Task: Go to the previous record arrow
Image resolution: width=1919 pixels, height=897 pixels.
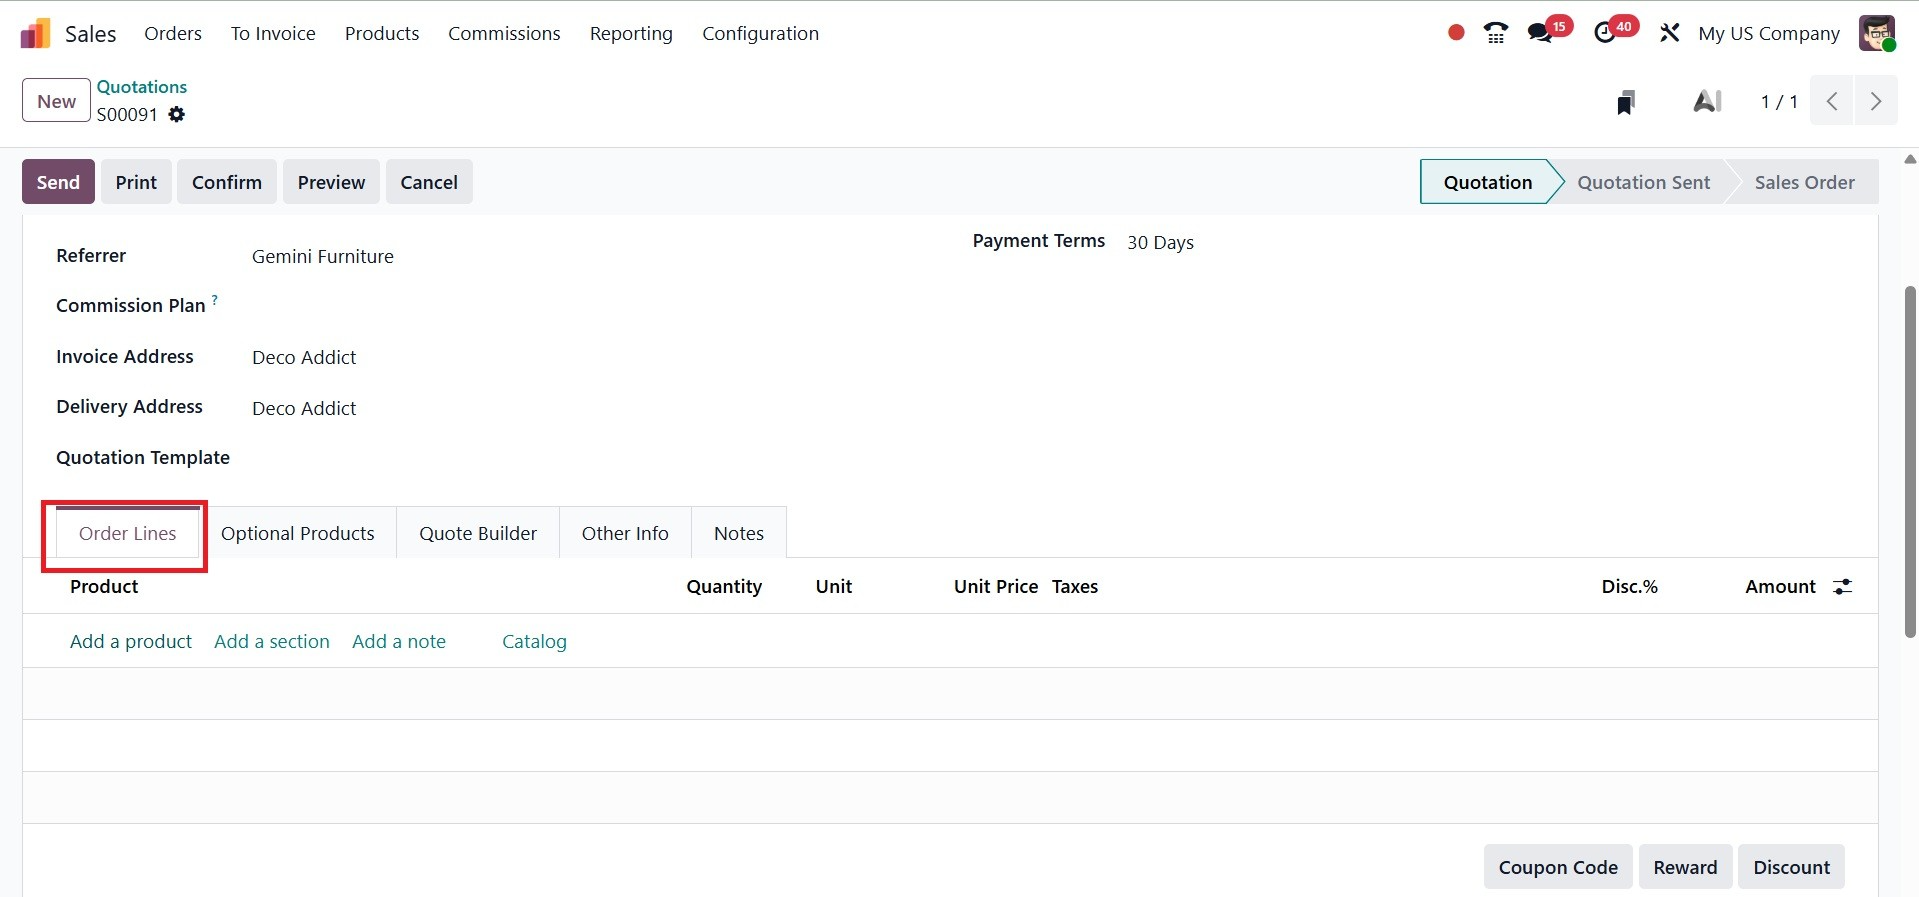Action: coord(1832,101)
